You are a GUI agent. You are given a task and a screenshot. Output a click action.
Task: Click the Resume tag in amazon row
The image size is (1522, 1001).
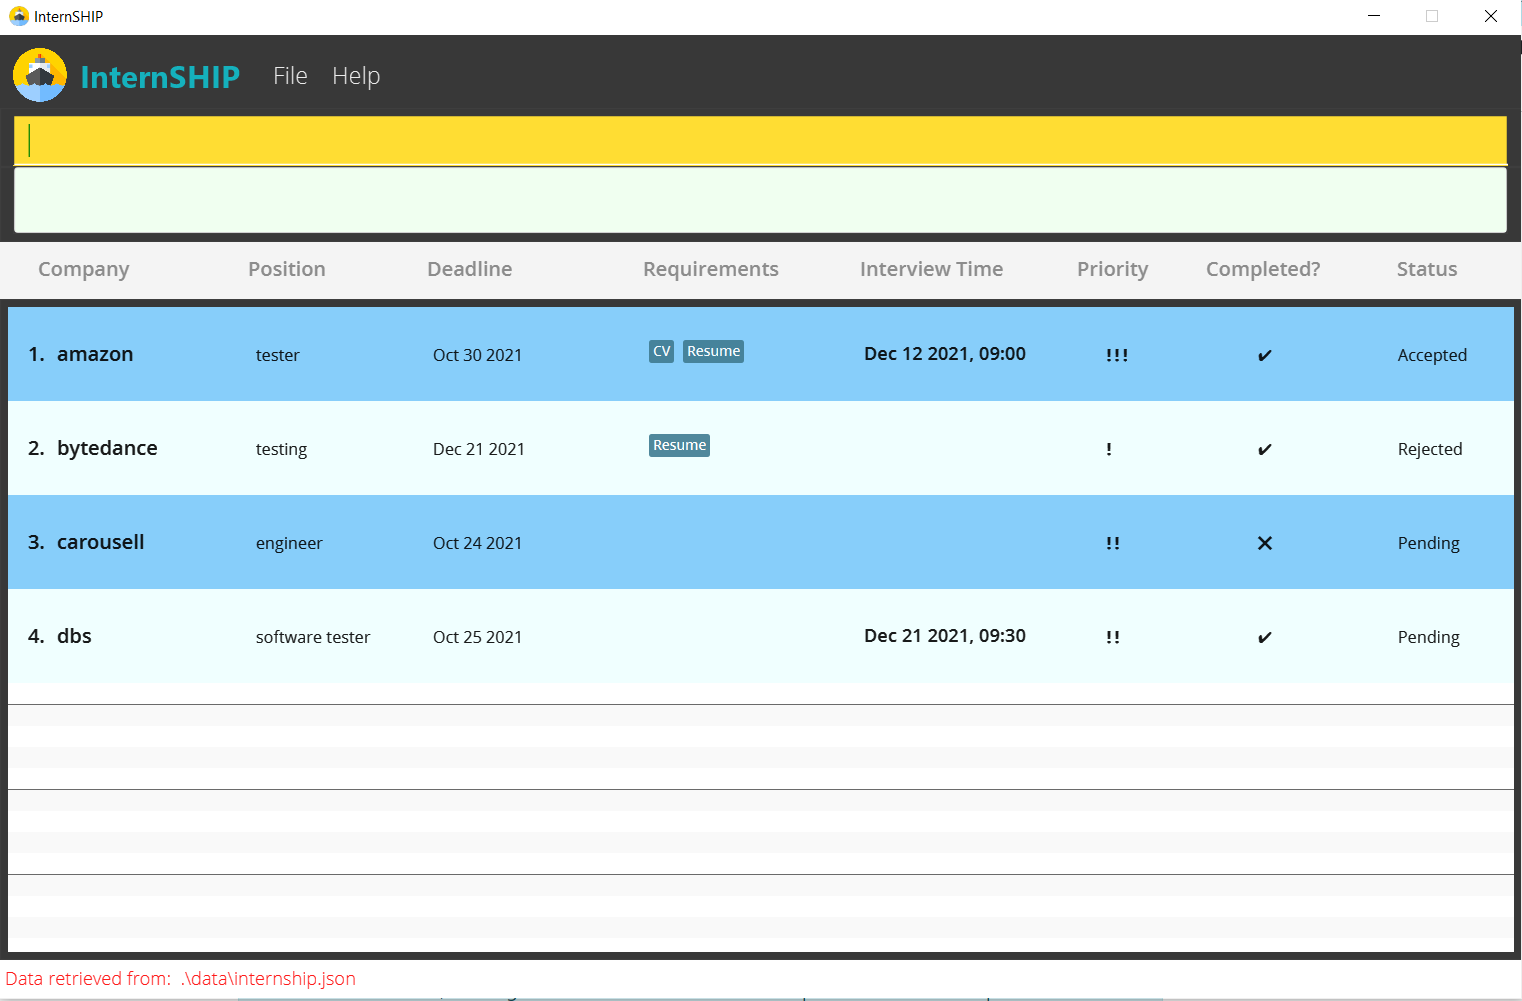(713, 351)
